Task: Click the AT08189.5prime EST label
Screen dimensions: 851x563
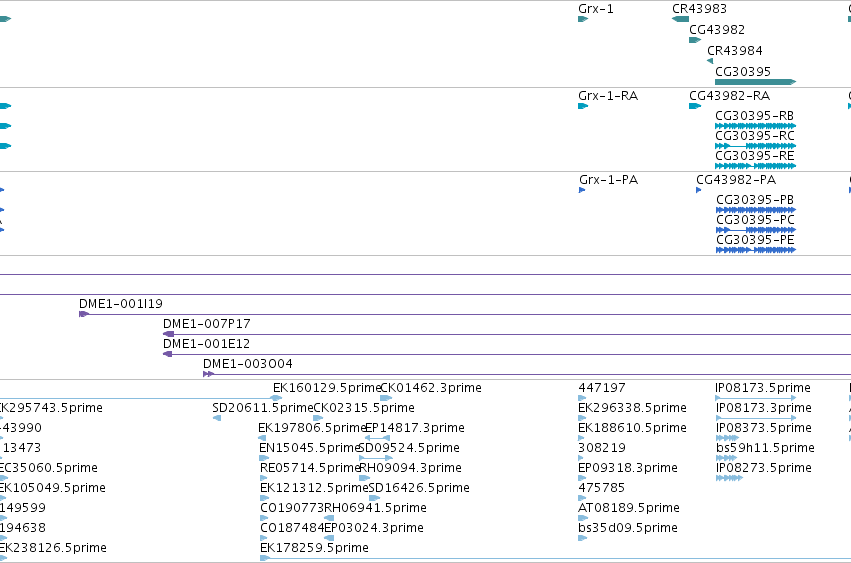Action: coord(628,508)
